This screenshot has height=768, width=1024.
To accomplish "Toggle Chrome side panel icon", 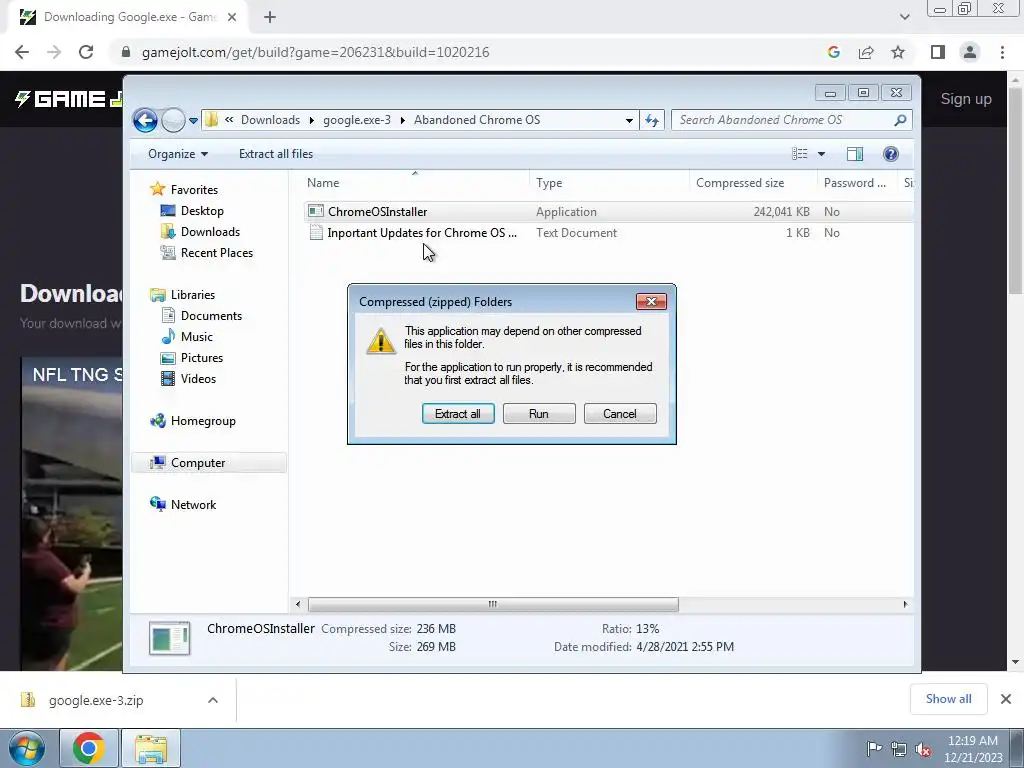I will [938, 52].
